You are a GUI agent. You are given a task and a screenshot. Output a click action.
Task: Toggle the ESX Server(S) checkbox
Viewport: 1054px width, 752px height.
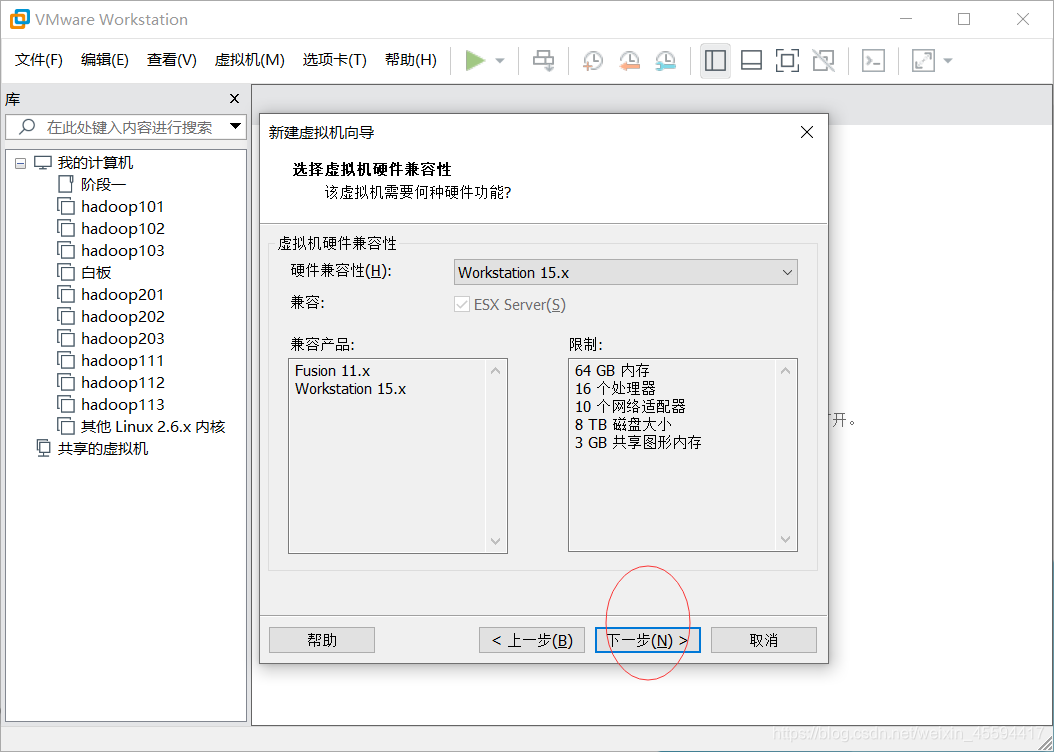tap(462, 304)
